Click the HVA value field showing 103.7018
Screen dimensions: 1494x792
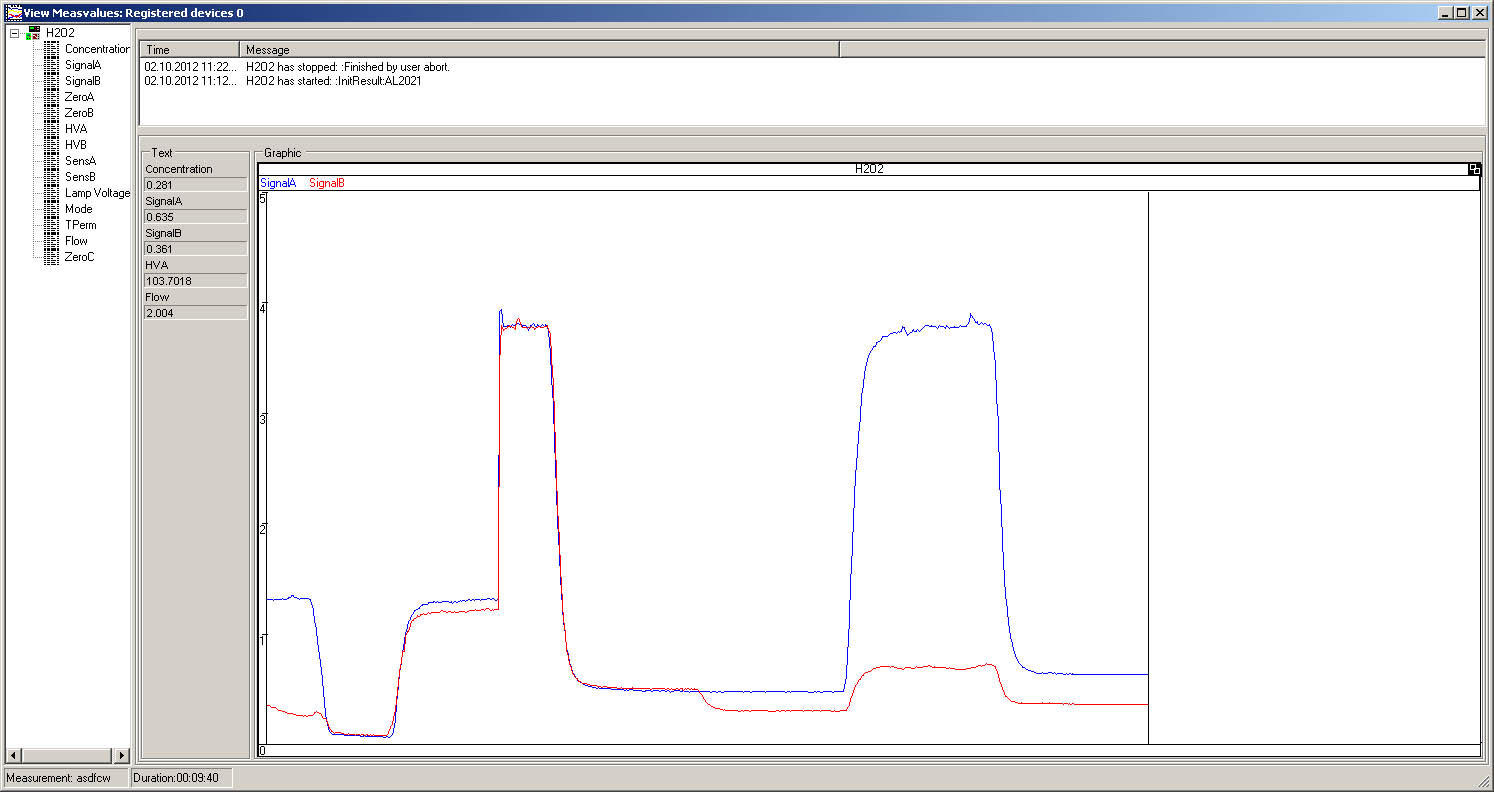(195, 281)
